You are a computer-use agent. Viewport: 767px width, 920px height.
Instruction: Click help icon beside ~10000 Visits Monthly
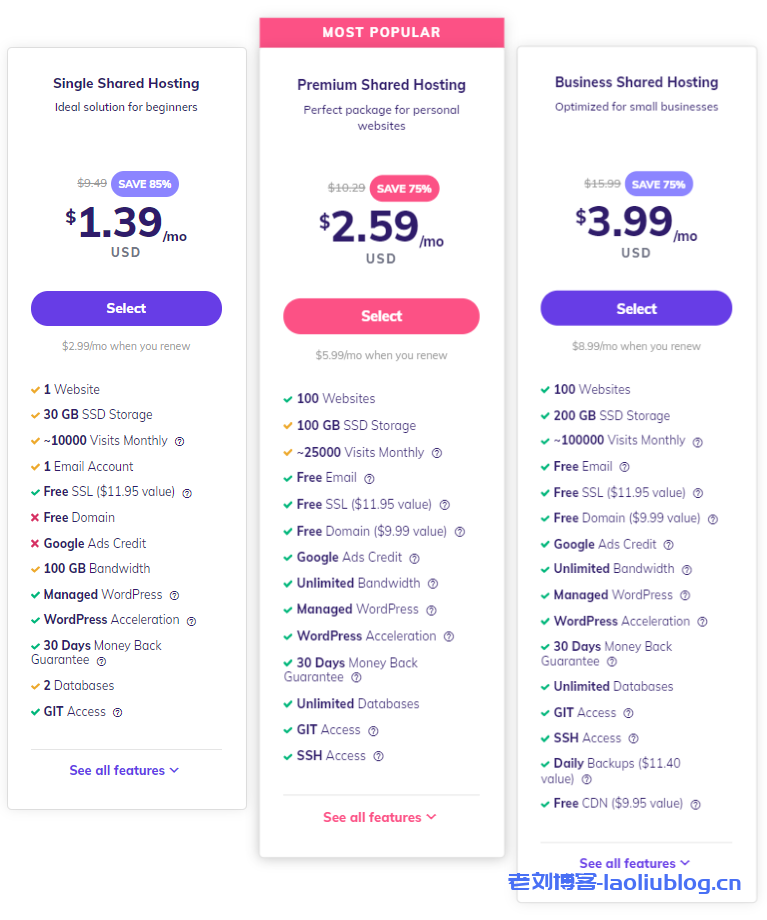(180, 441)
